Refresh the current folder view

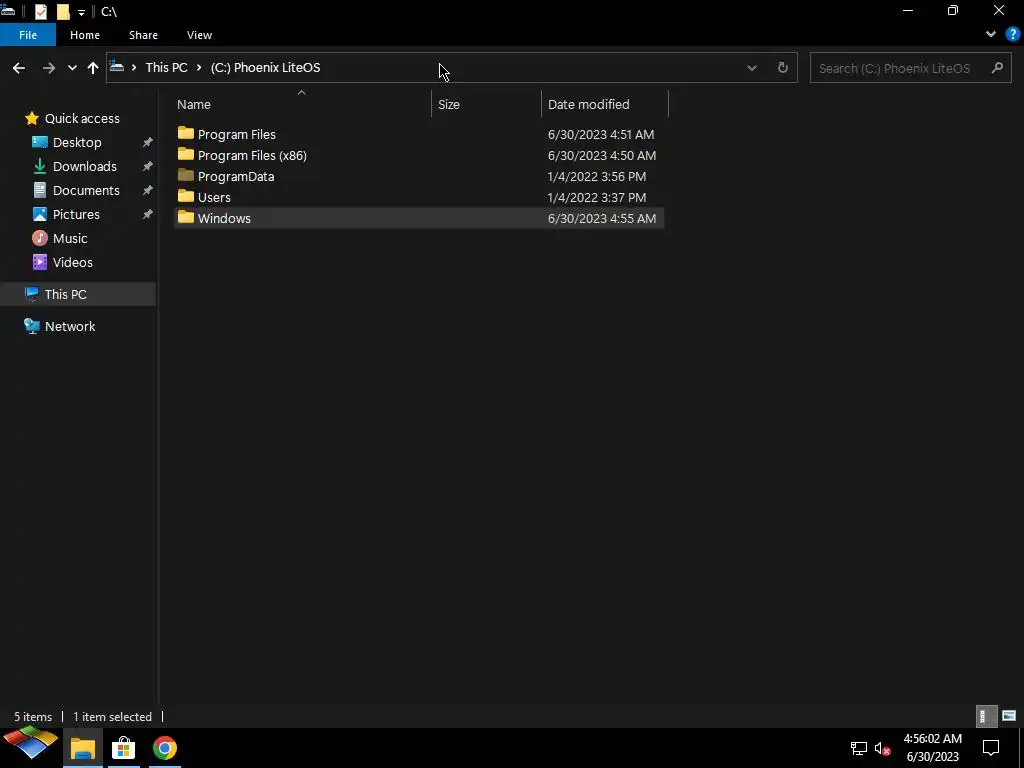click(782, 68)
